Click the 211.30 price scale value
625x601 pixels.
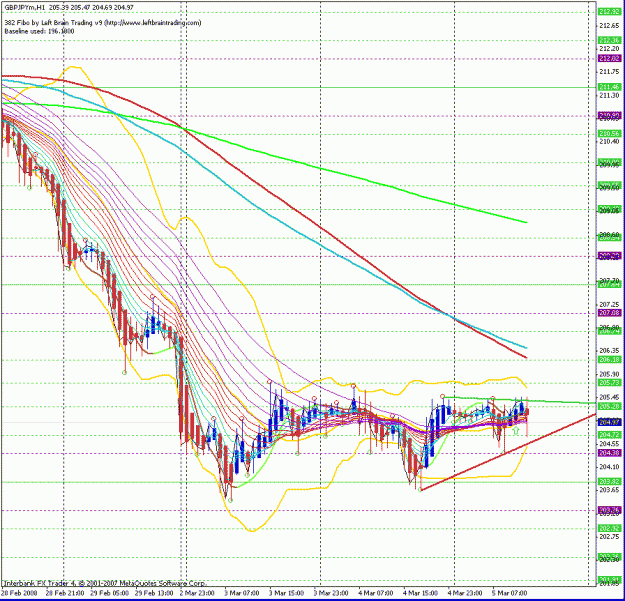[609, 96]
